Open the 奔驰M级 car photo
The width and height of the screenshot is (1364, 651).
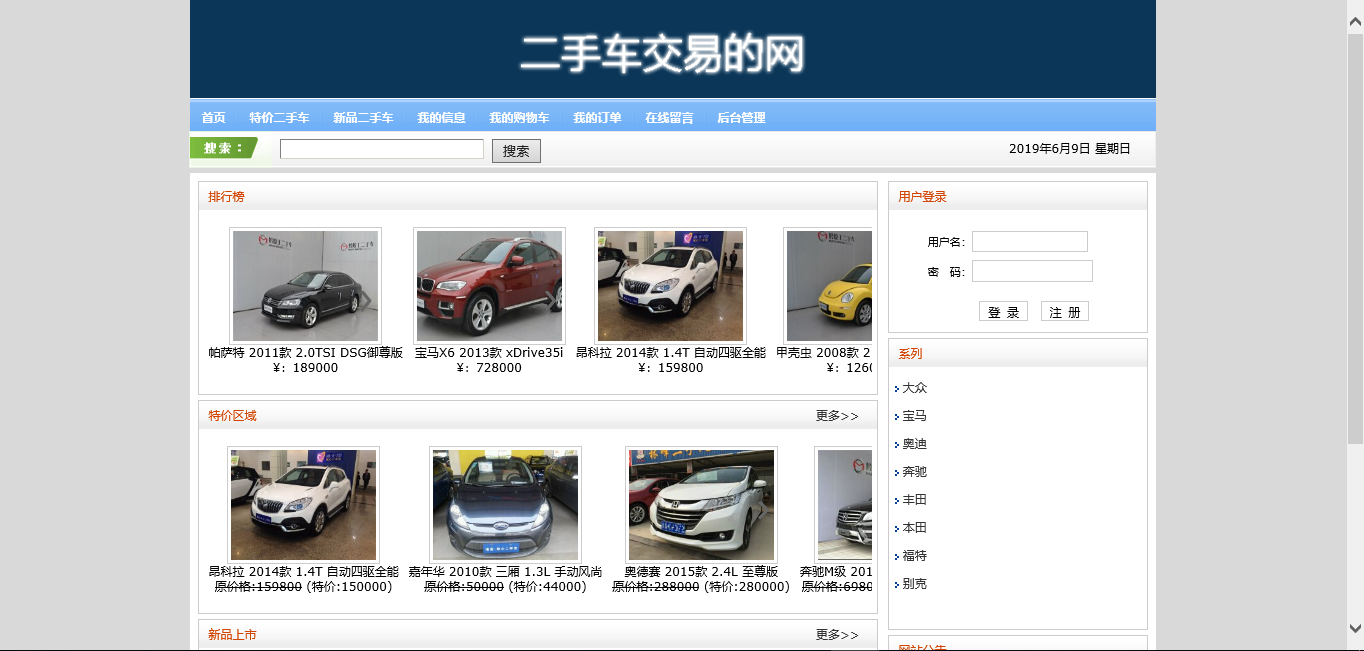pyautogui.click(x=843, y=505)
